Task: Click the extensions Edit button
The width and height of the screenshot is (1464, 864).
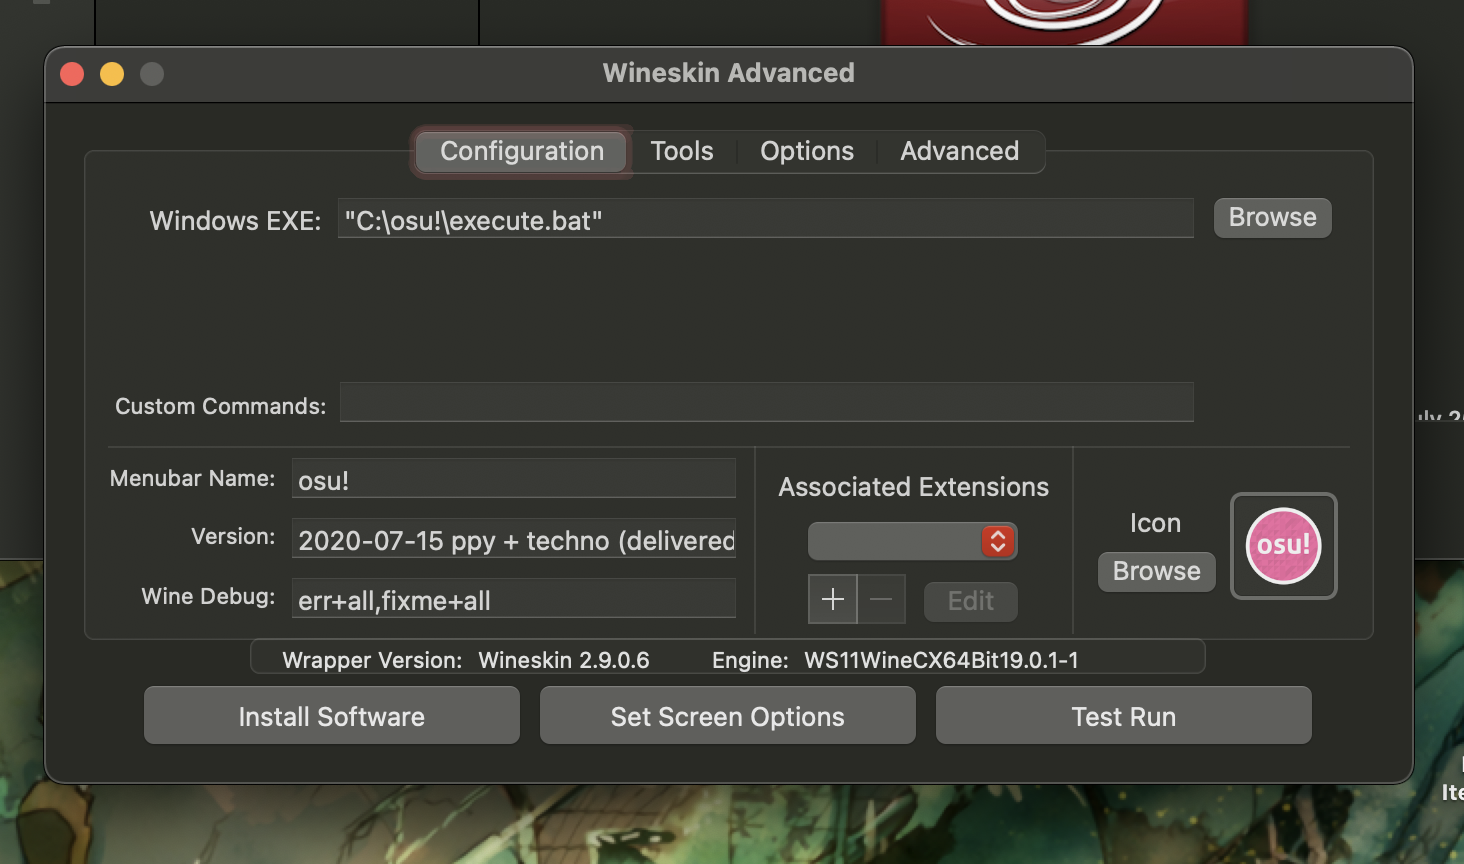Action: (x=971, y=601)
